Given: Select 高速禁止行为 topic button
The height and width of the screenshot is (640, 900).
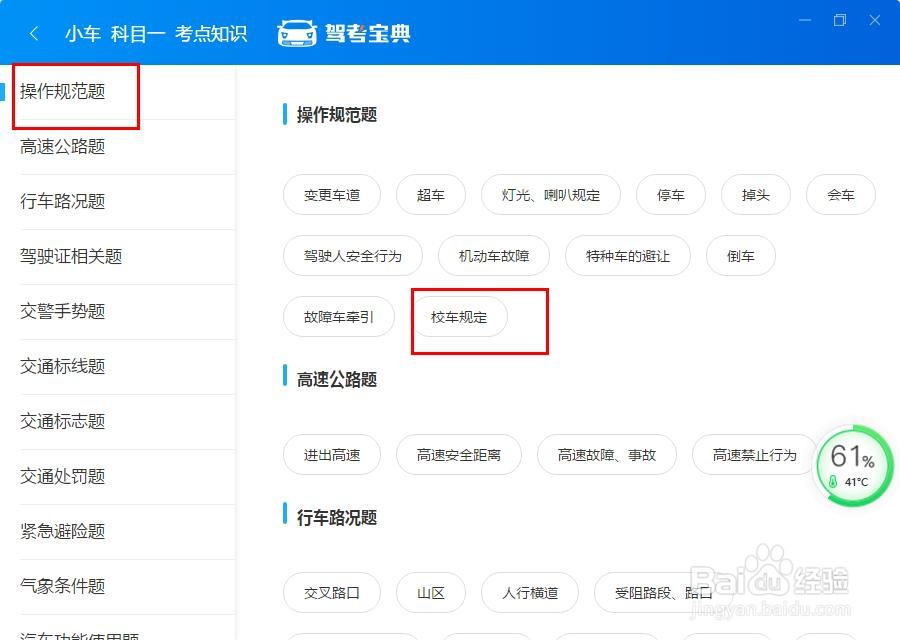Looking at the screenshot, I should 754,455.
